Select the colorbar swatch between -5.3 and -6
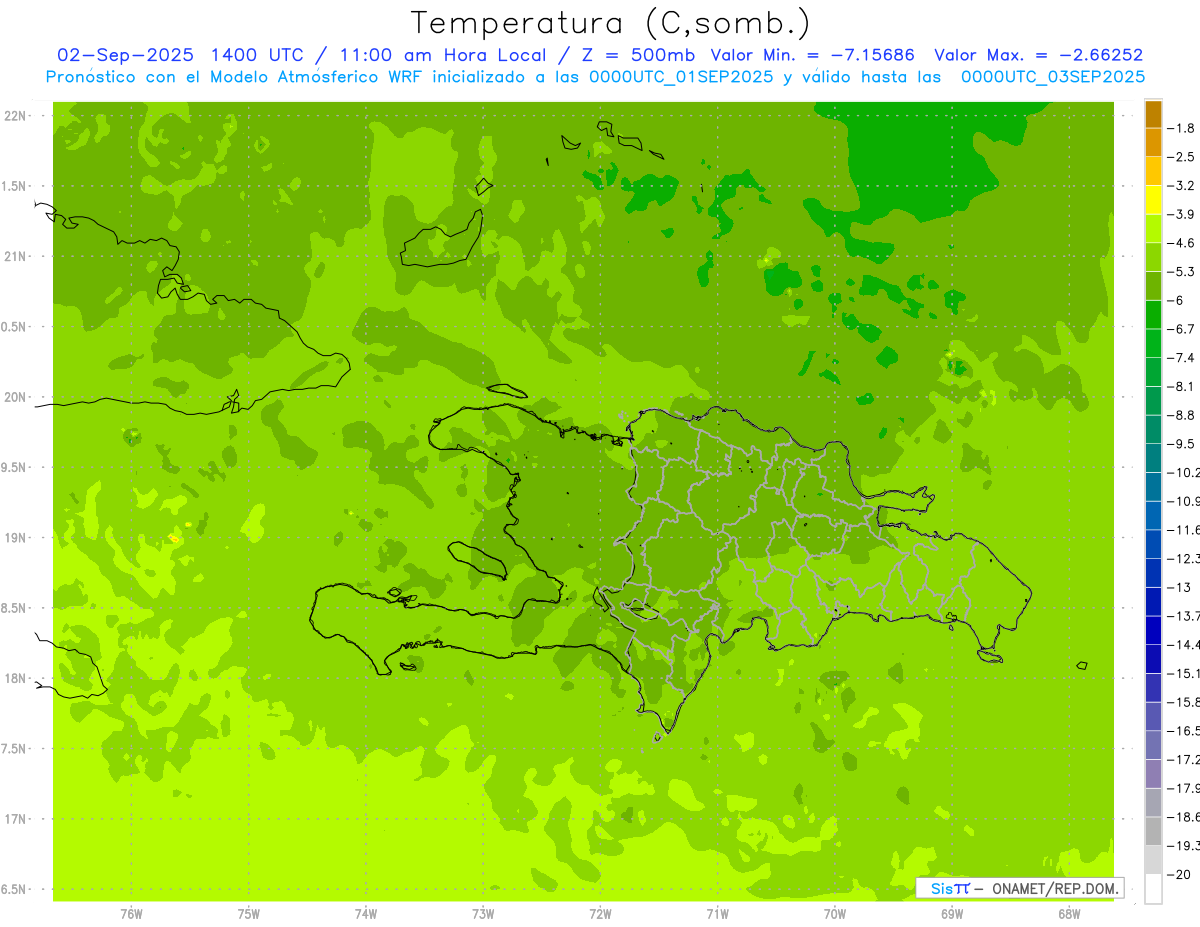This screenshot has height=927, width=1200. click(1153, 286)
